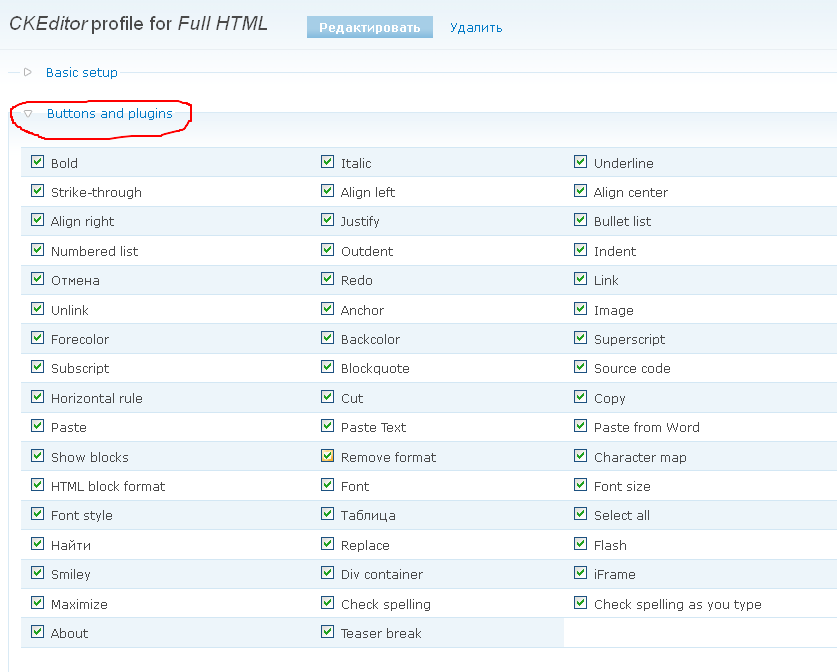Disable the Flash checkbox
Screen dimensions: 837x672
pyautogui.click(x=580, y=543)
